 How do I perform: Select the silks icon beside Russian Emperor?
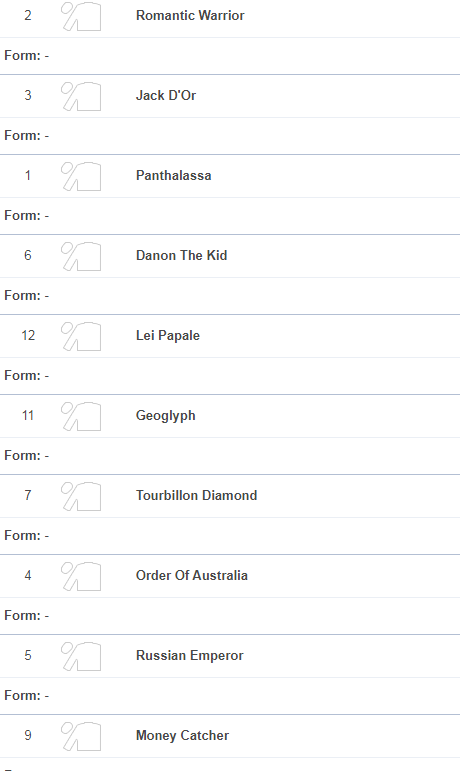[81, 656]
